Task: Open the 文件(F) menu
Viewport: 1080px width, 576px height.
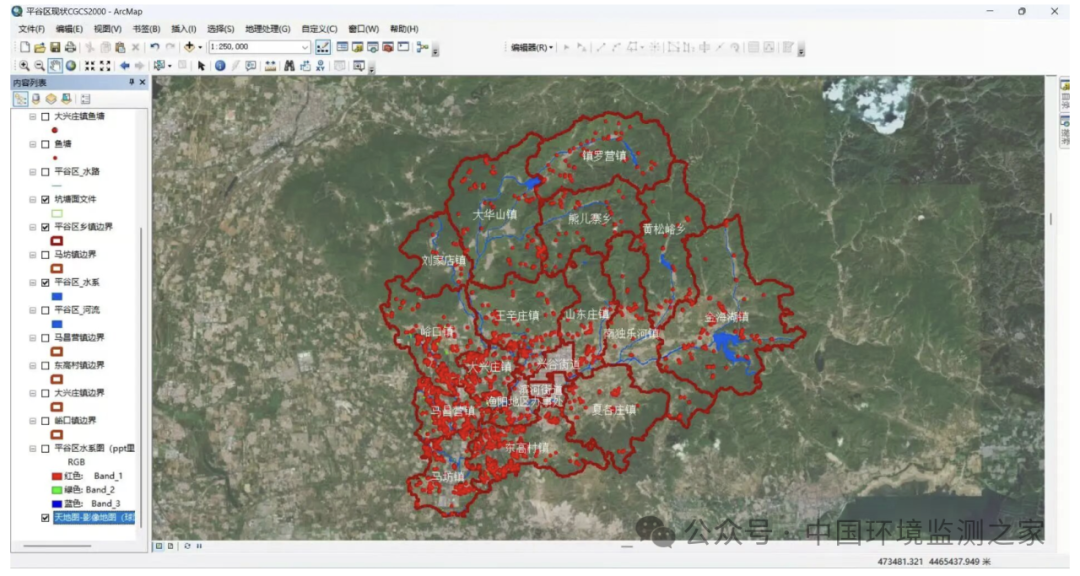Action: [32, 29]
